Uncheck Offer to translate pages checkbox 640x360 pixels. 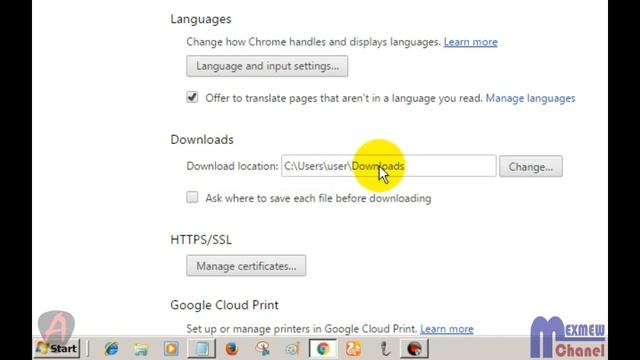tap(192, 98)
